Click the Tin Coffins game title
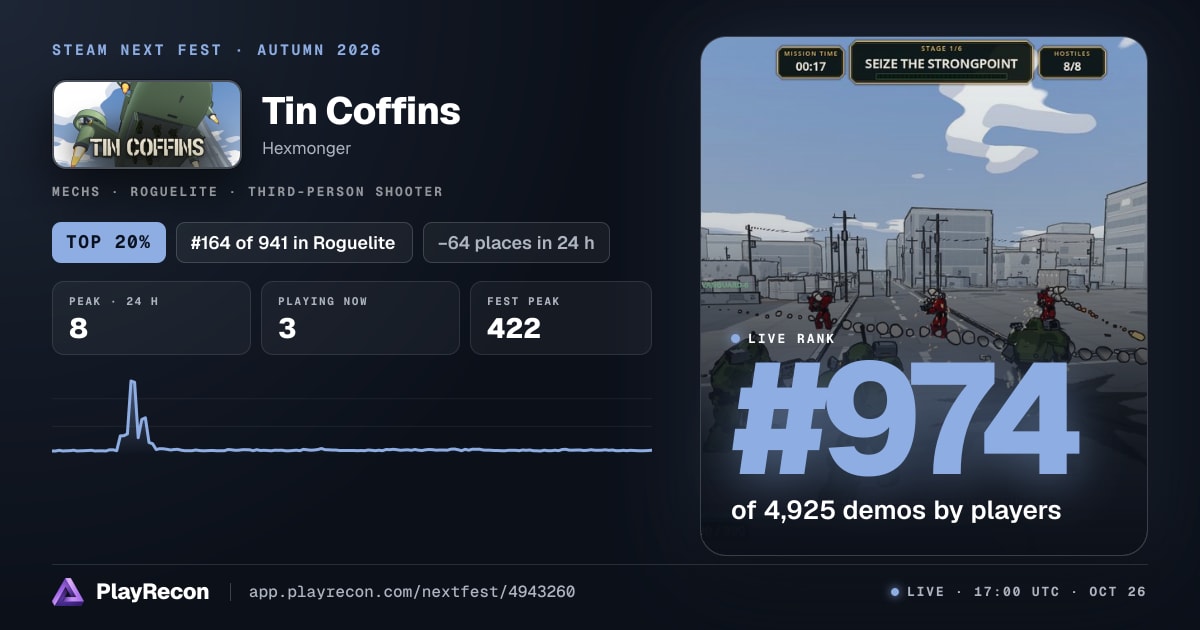This screenshot has height=630, width=1200. [361, 111]
